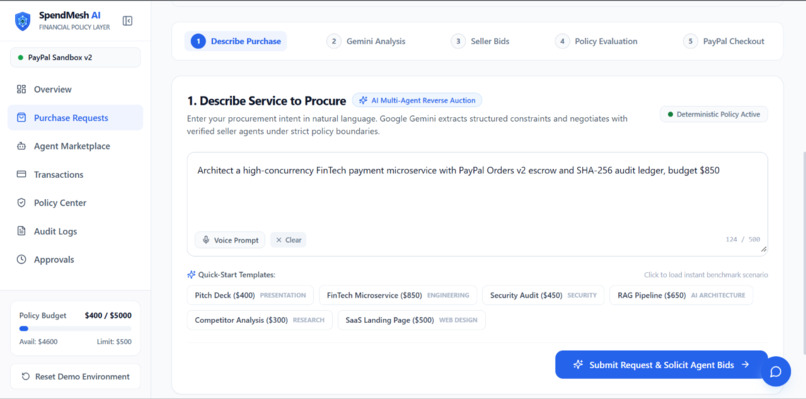
Task: Click the 'Avail: $4600' text
Action: [x=39, y=341]
